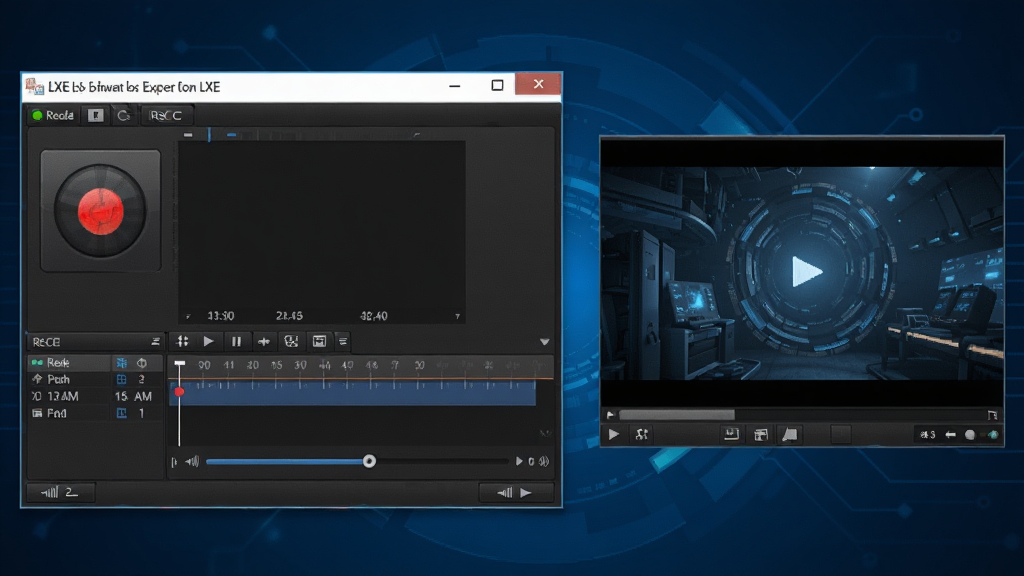Screen dimensions: 1024x576
Task: Open the circular-arrow tab left of RSCC
Action: pyautogui.click(x=123, y=116)
